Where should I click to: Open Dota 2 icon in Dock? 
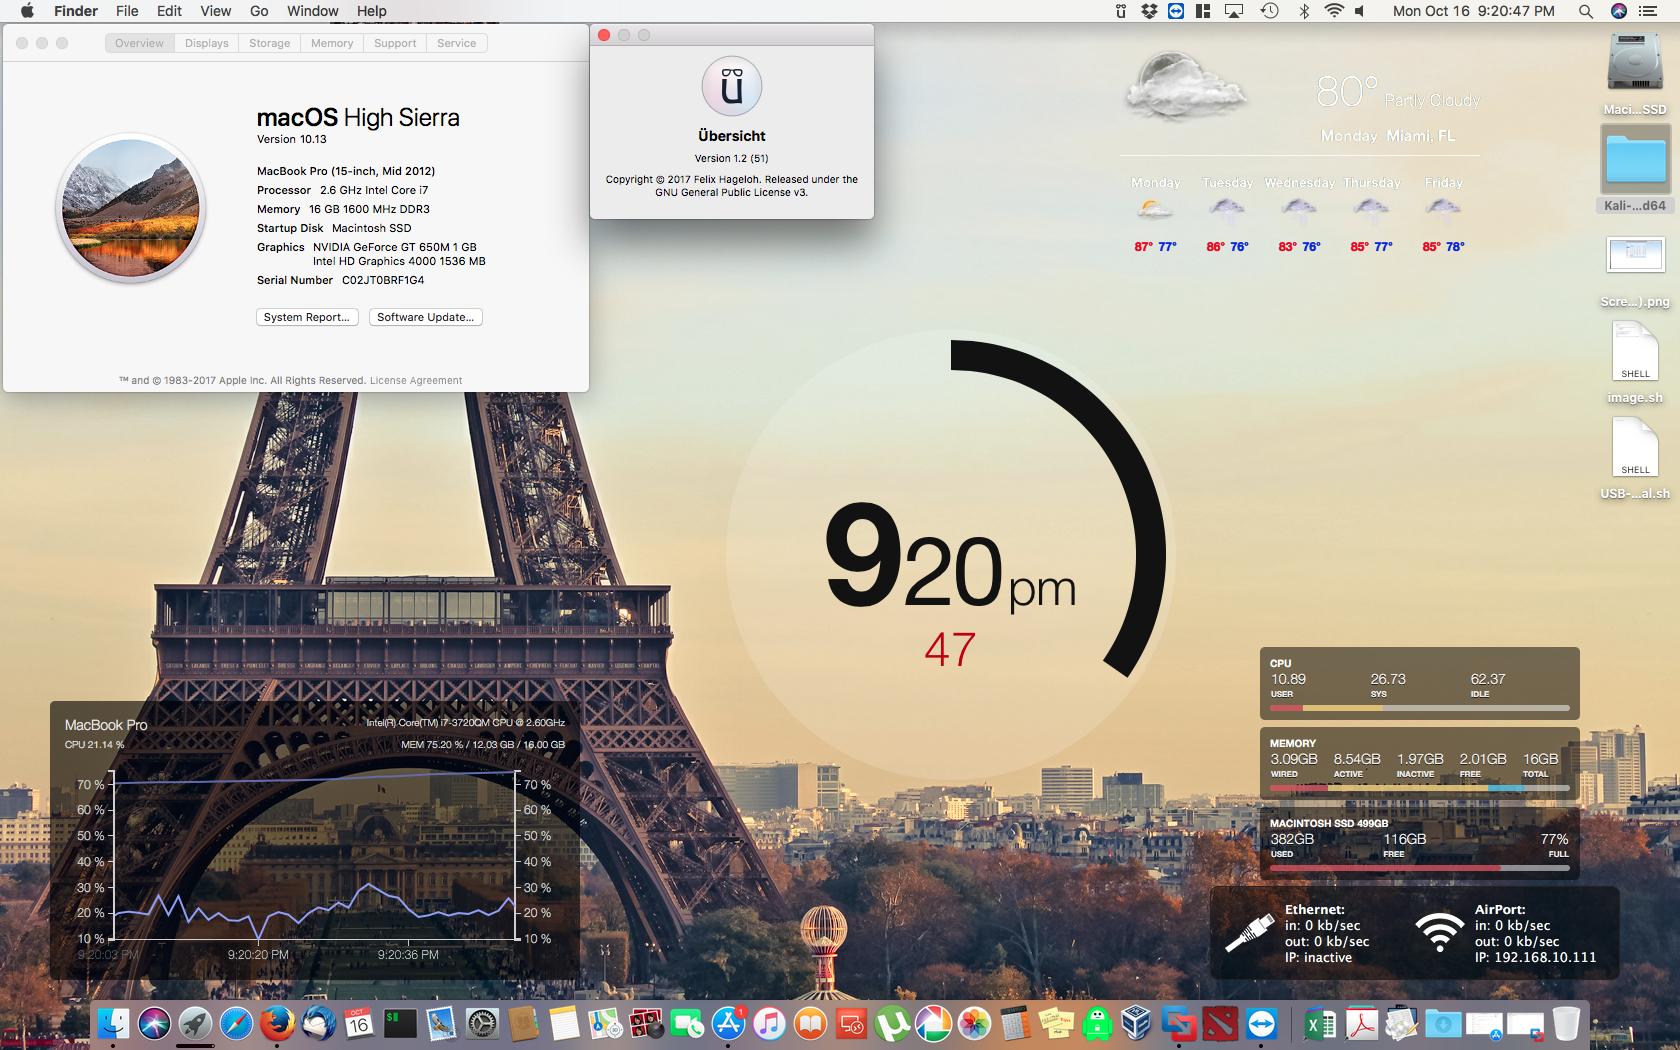pyautogui.click(x=1219, y=1023)
